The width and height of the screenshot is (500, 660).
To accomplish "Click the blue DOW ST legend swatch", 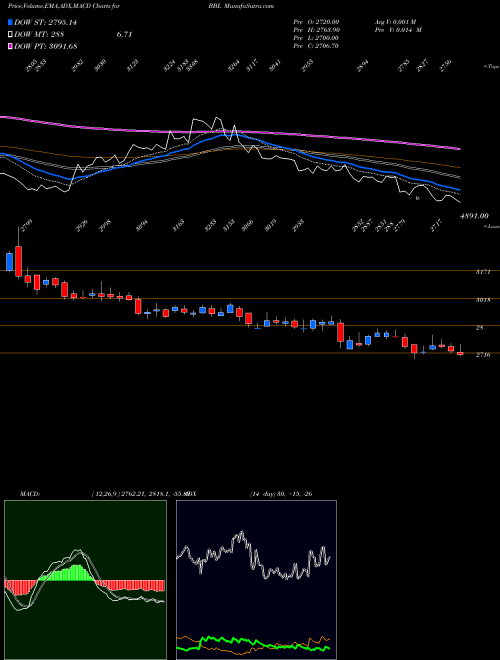I will (x=10, y=22).
